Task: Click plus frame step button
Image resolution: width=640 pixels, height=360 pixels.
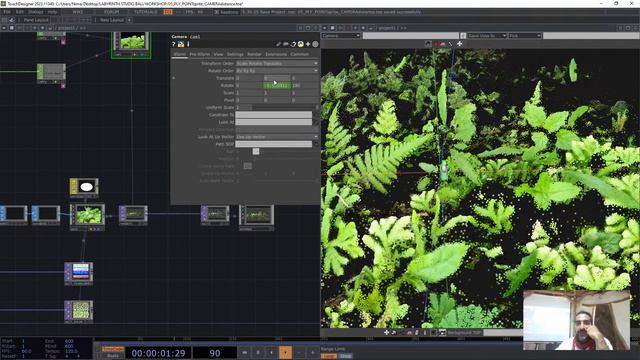Action: [x=313, y=353]
